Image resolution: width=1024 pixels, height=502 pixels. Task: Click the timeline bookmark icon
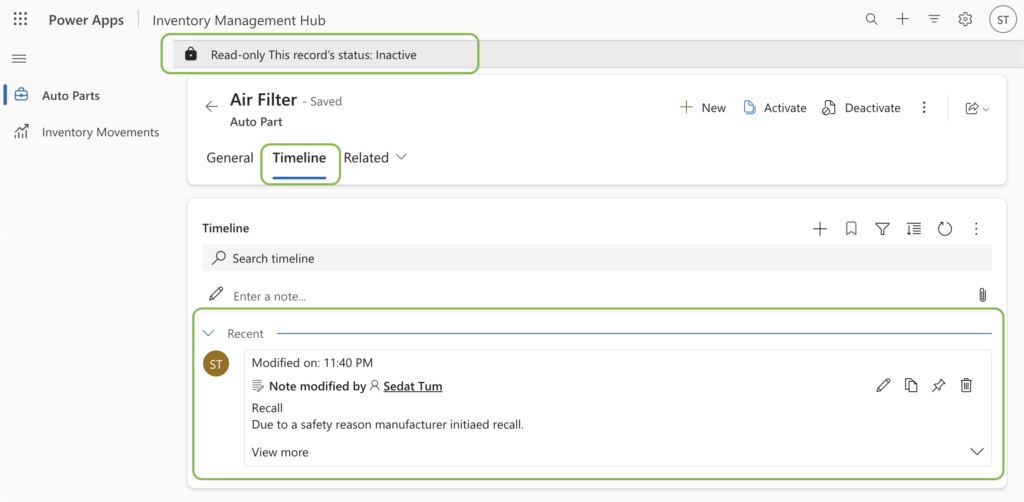pyautogui.click(x=851, y=229)
